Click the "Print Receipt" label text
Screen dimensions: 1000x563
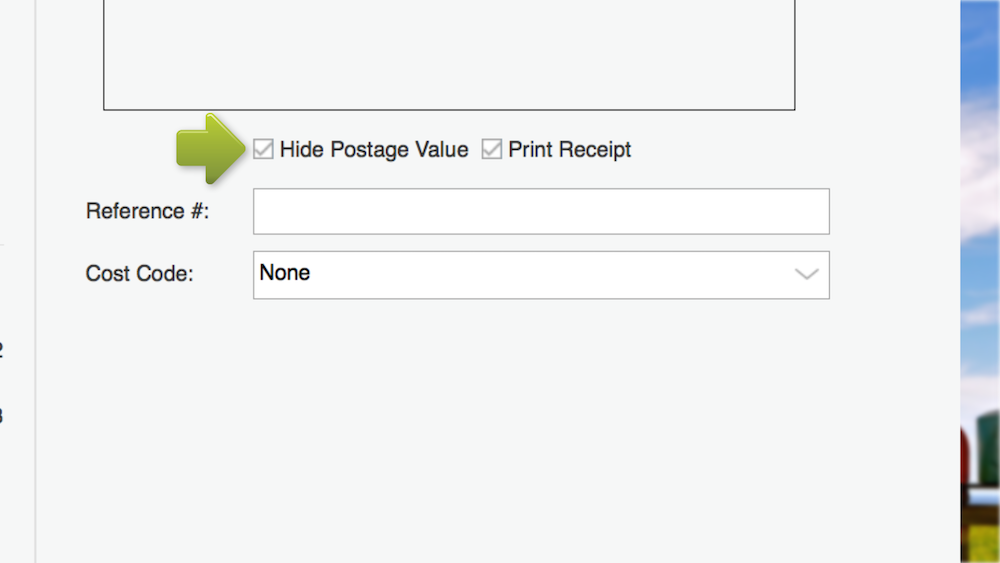pos(570,150)
